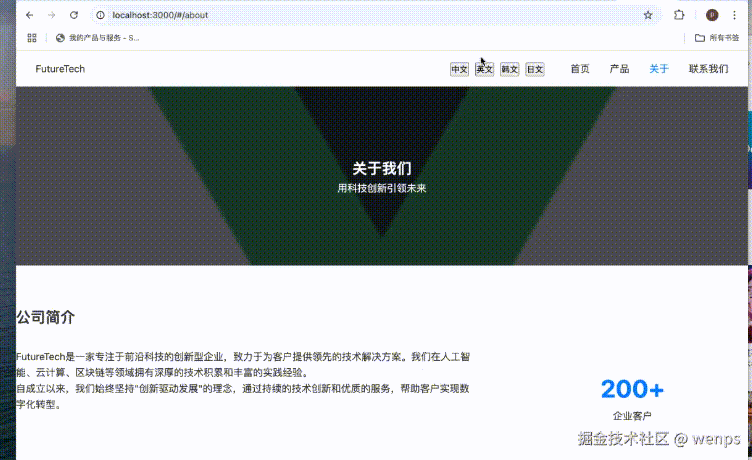The image size is (752, 460).
Task: Open the Chrome three-dot menu
Action: pos(734,15)
